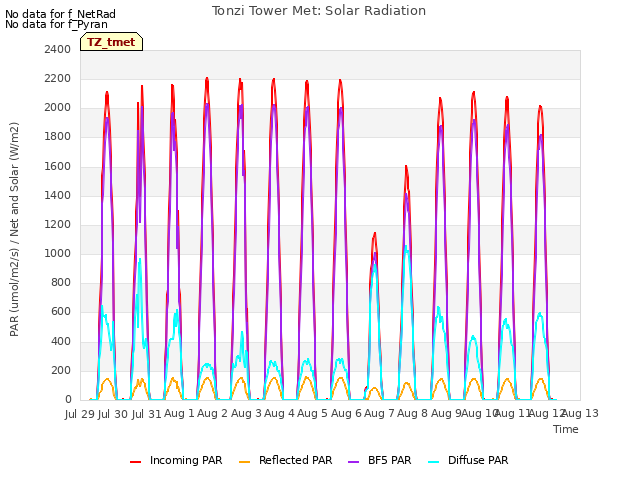Image resolution: width=640 pixels, height=480 pixels.
Task: Click the Aug 1 x-axis date label
Action: 179,413
